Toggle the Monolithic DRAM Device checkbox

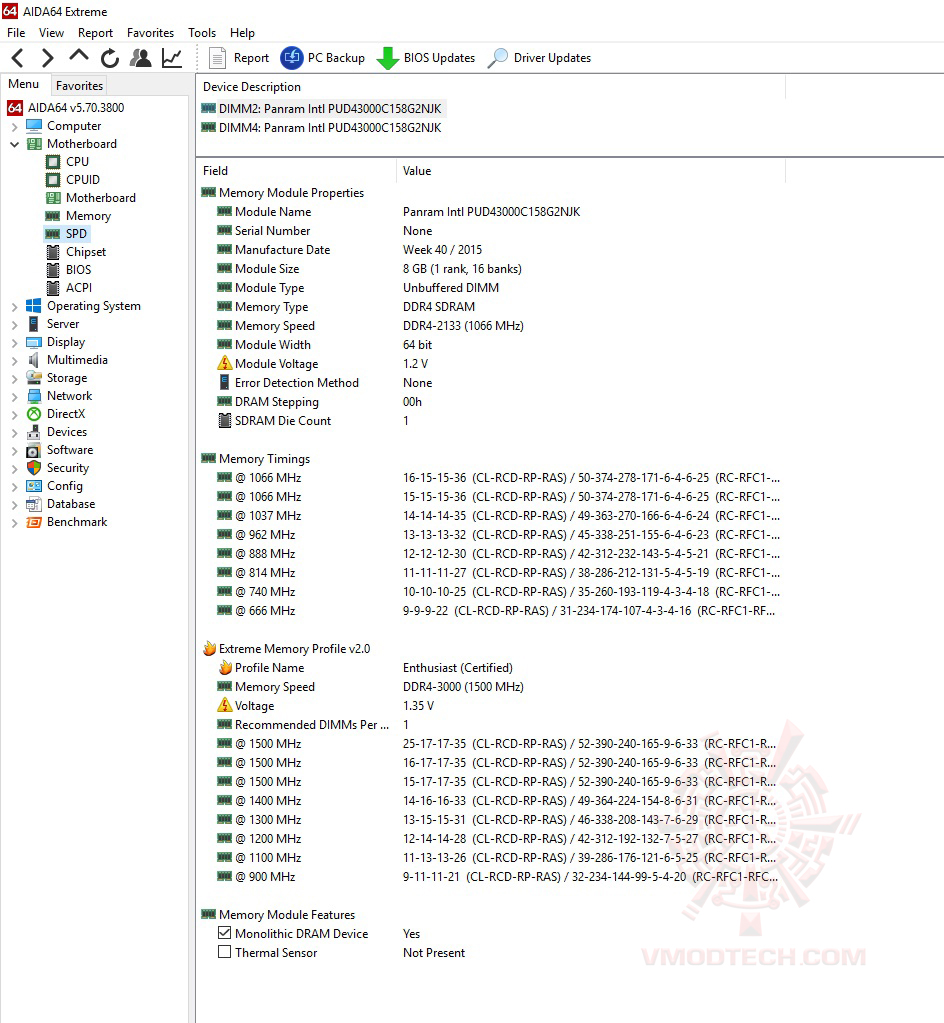click(224, 933)
